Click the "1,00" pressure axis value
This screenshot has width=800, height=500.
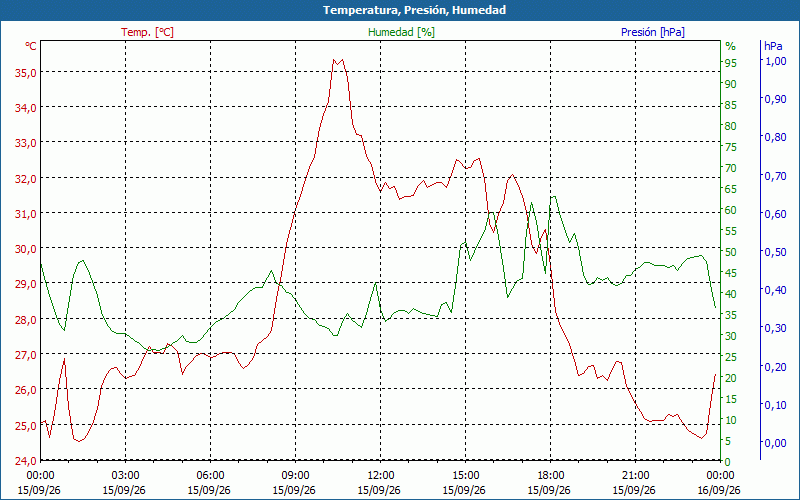coord(776,60)
